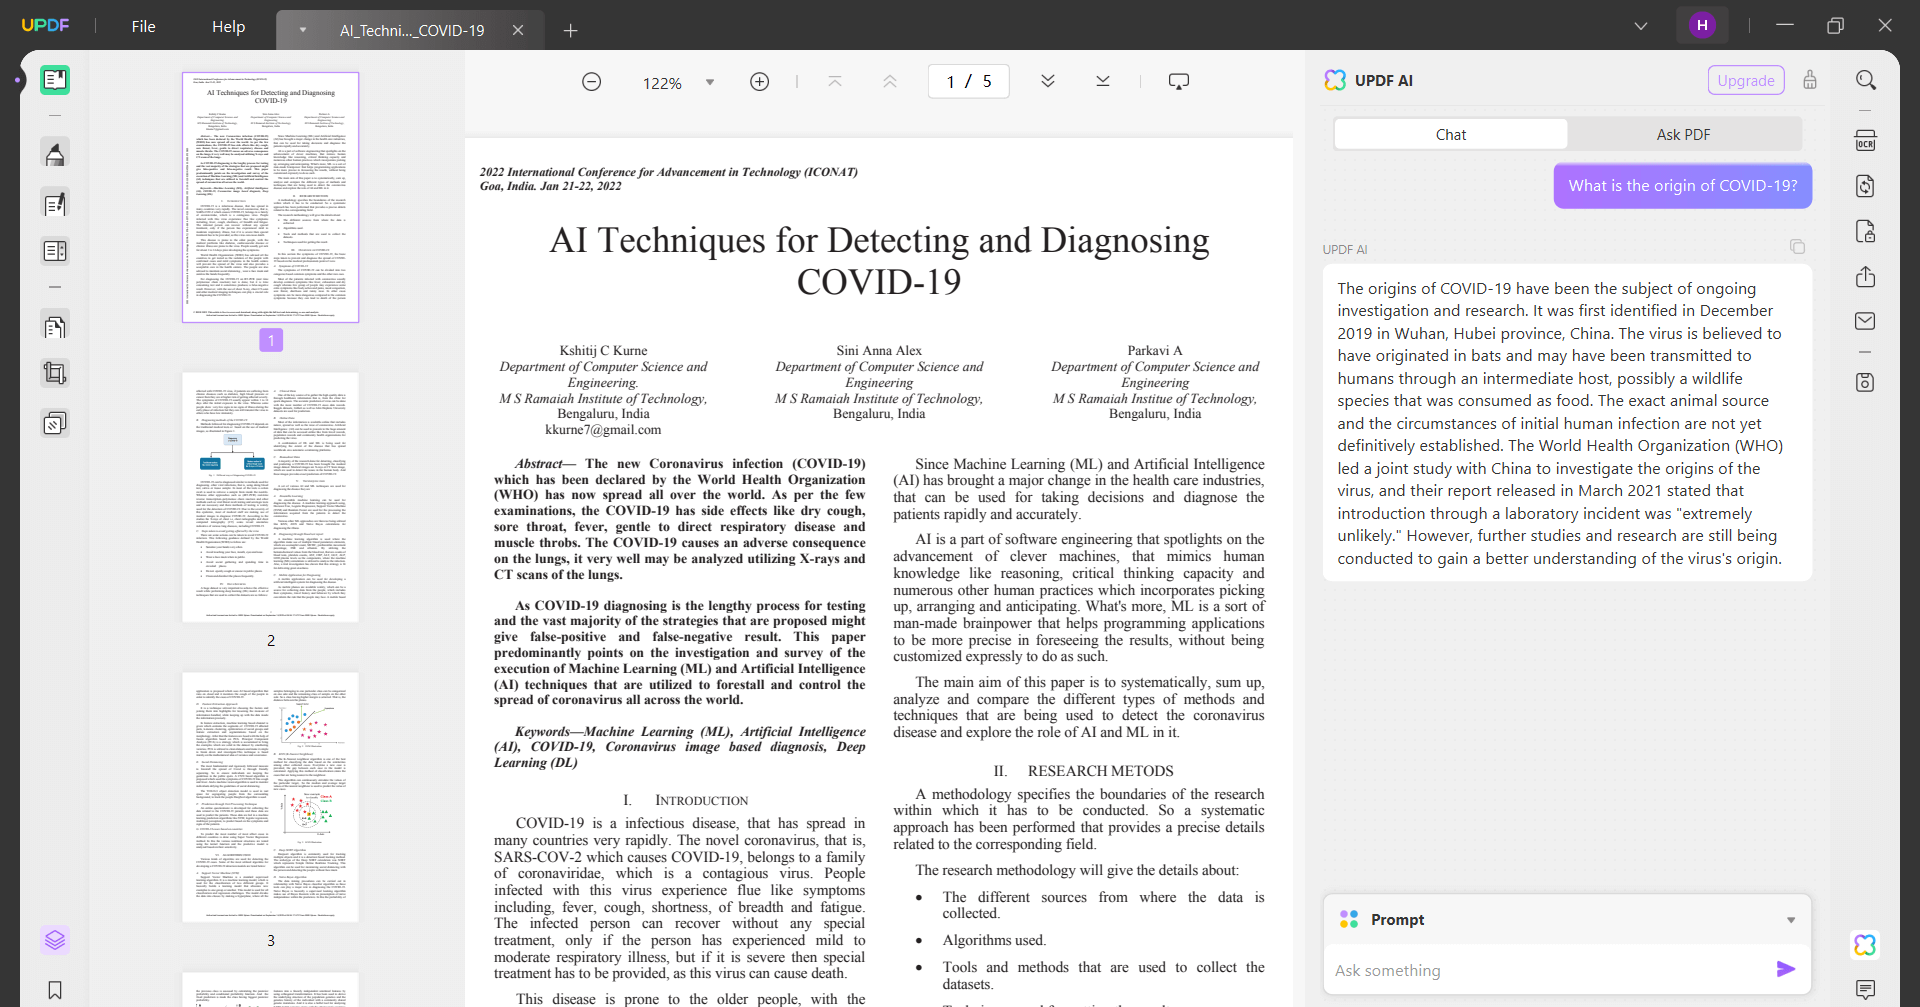Screen dimensions: 1920x1007
Task: Select the page 2 thumbnail
Action: [270, 497]
